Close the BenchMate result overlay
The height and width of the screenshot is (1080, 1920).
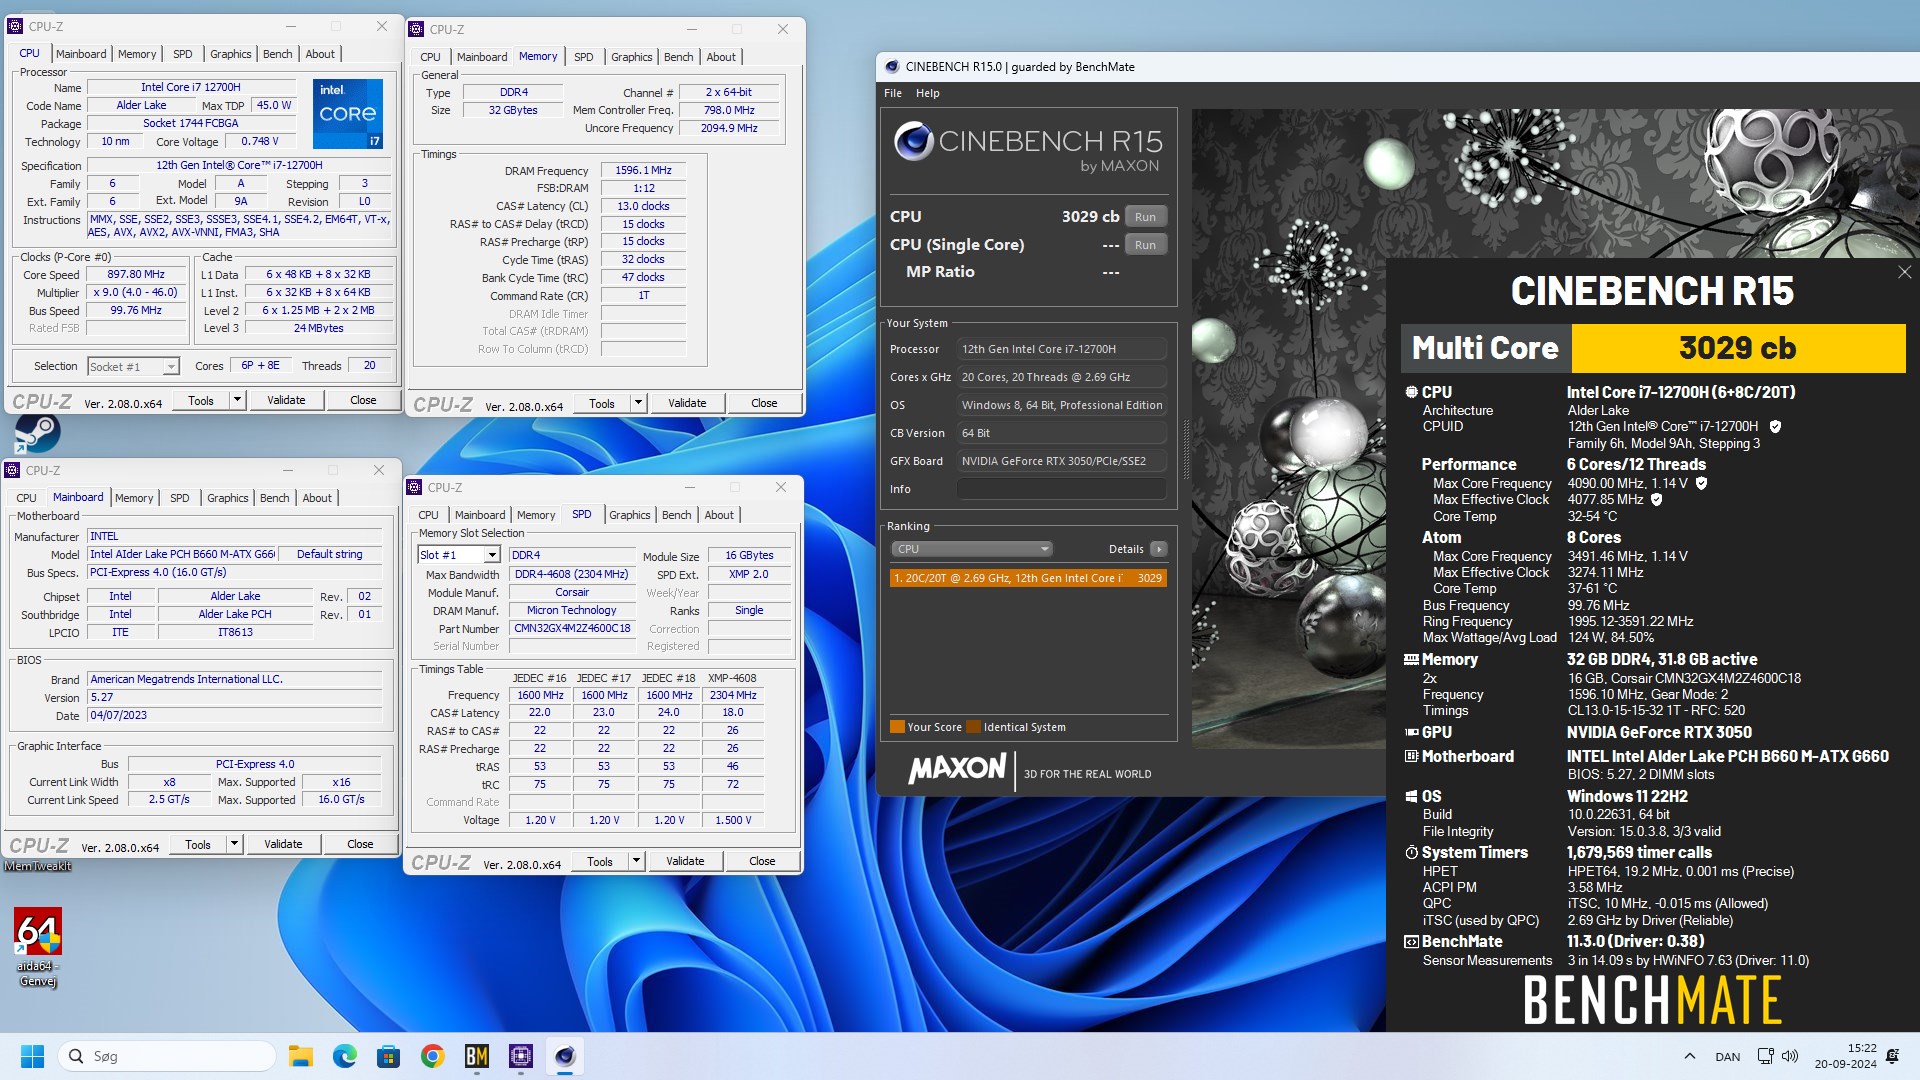[1904, 272]
